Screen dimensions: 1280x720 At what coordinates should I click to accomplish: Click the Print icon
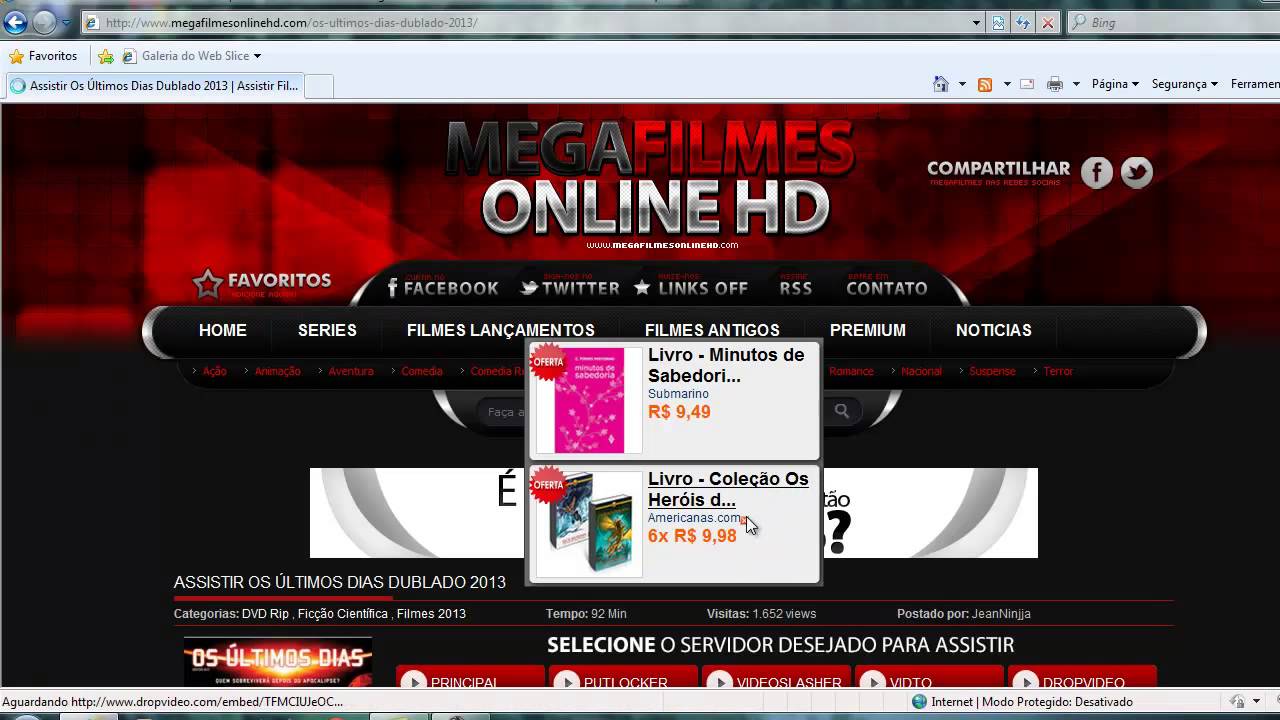1055,84
